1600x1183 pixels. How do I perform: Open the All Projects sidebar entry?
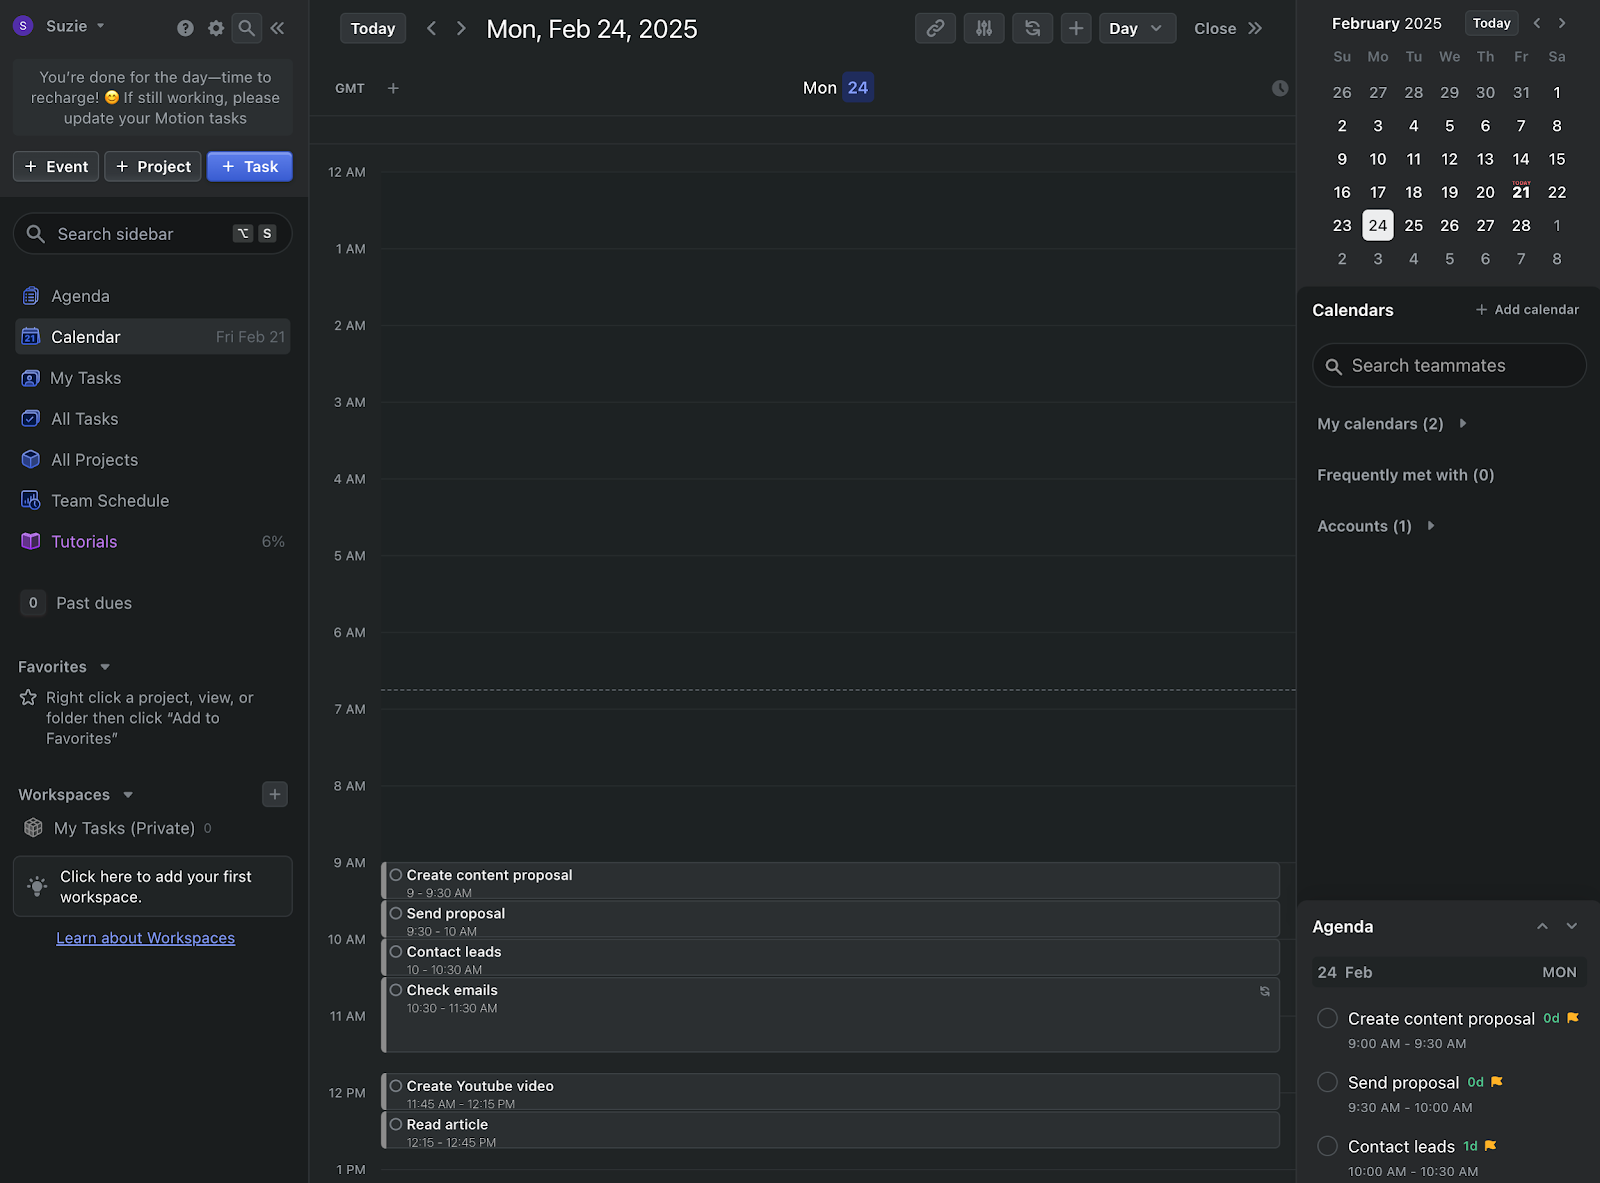point(95,459)
